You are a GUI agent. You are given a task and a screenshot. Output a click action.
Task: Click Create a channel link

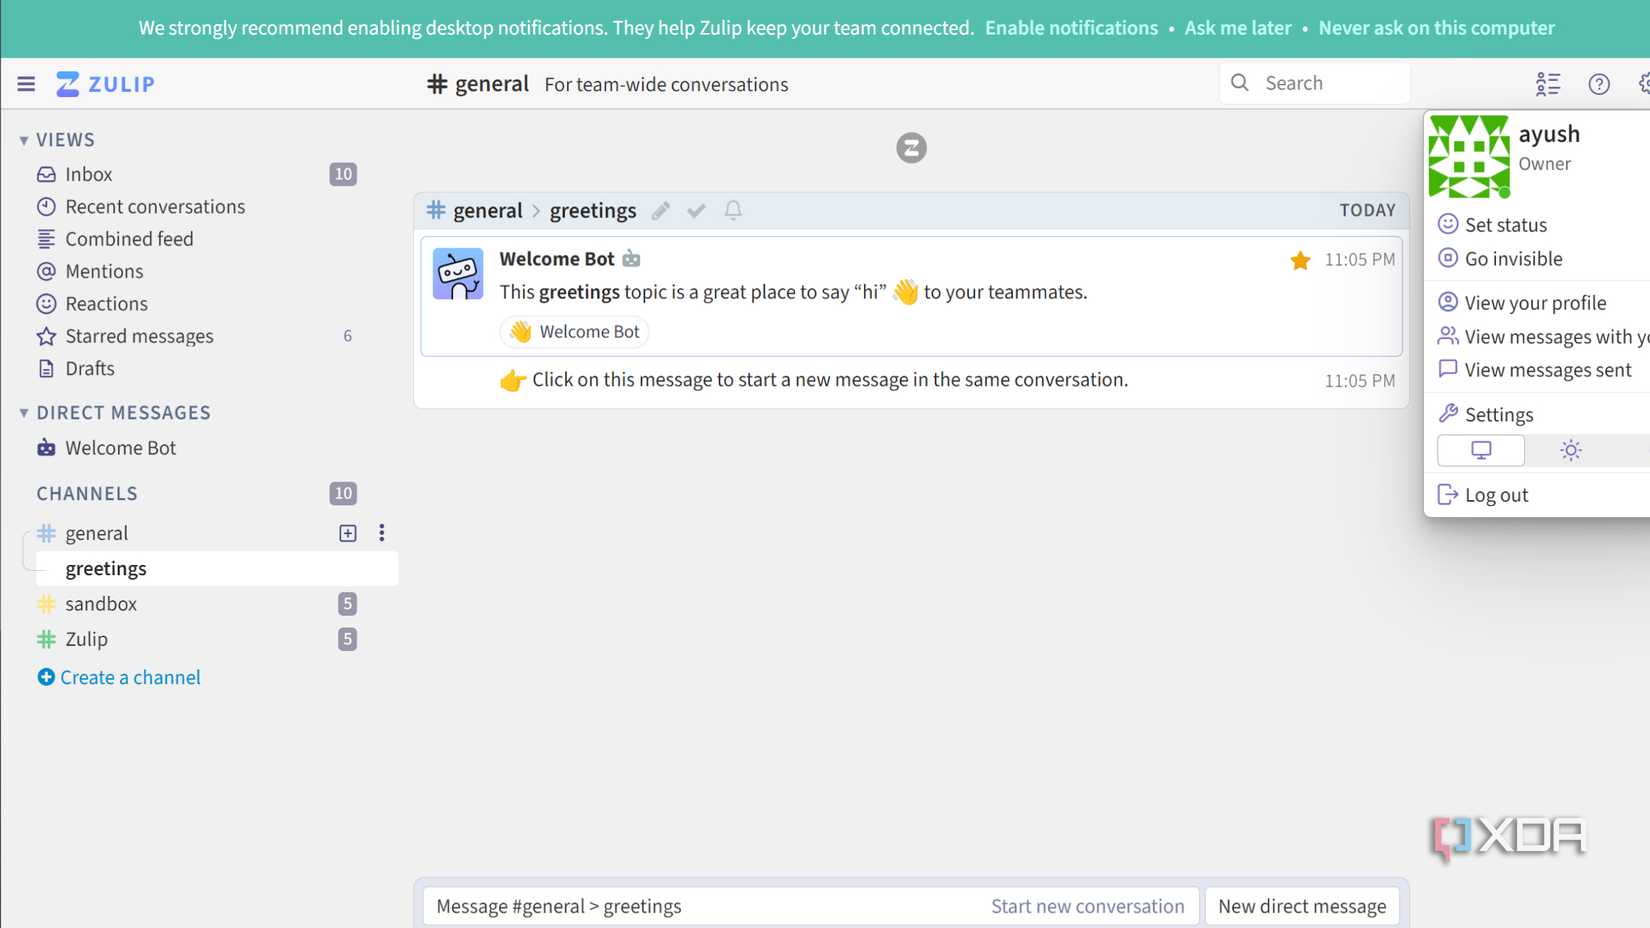(x=119, y=677)
